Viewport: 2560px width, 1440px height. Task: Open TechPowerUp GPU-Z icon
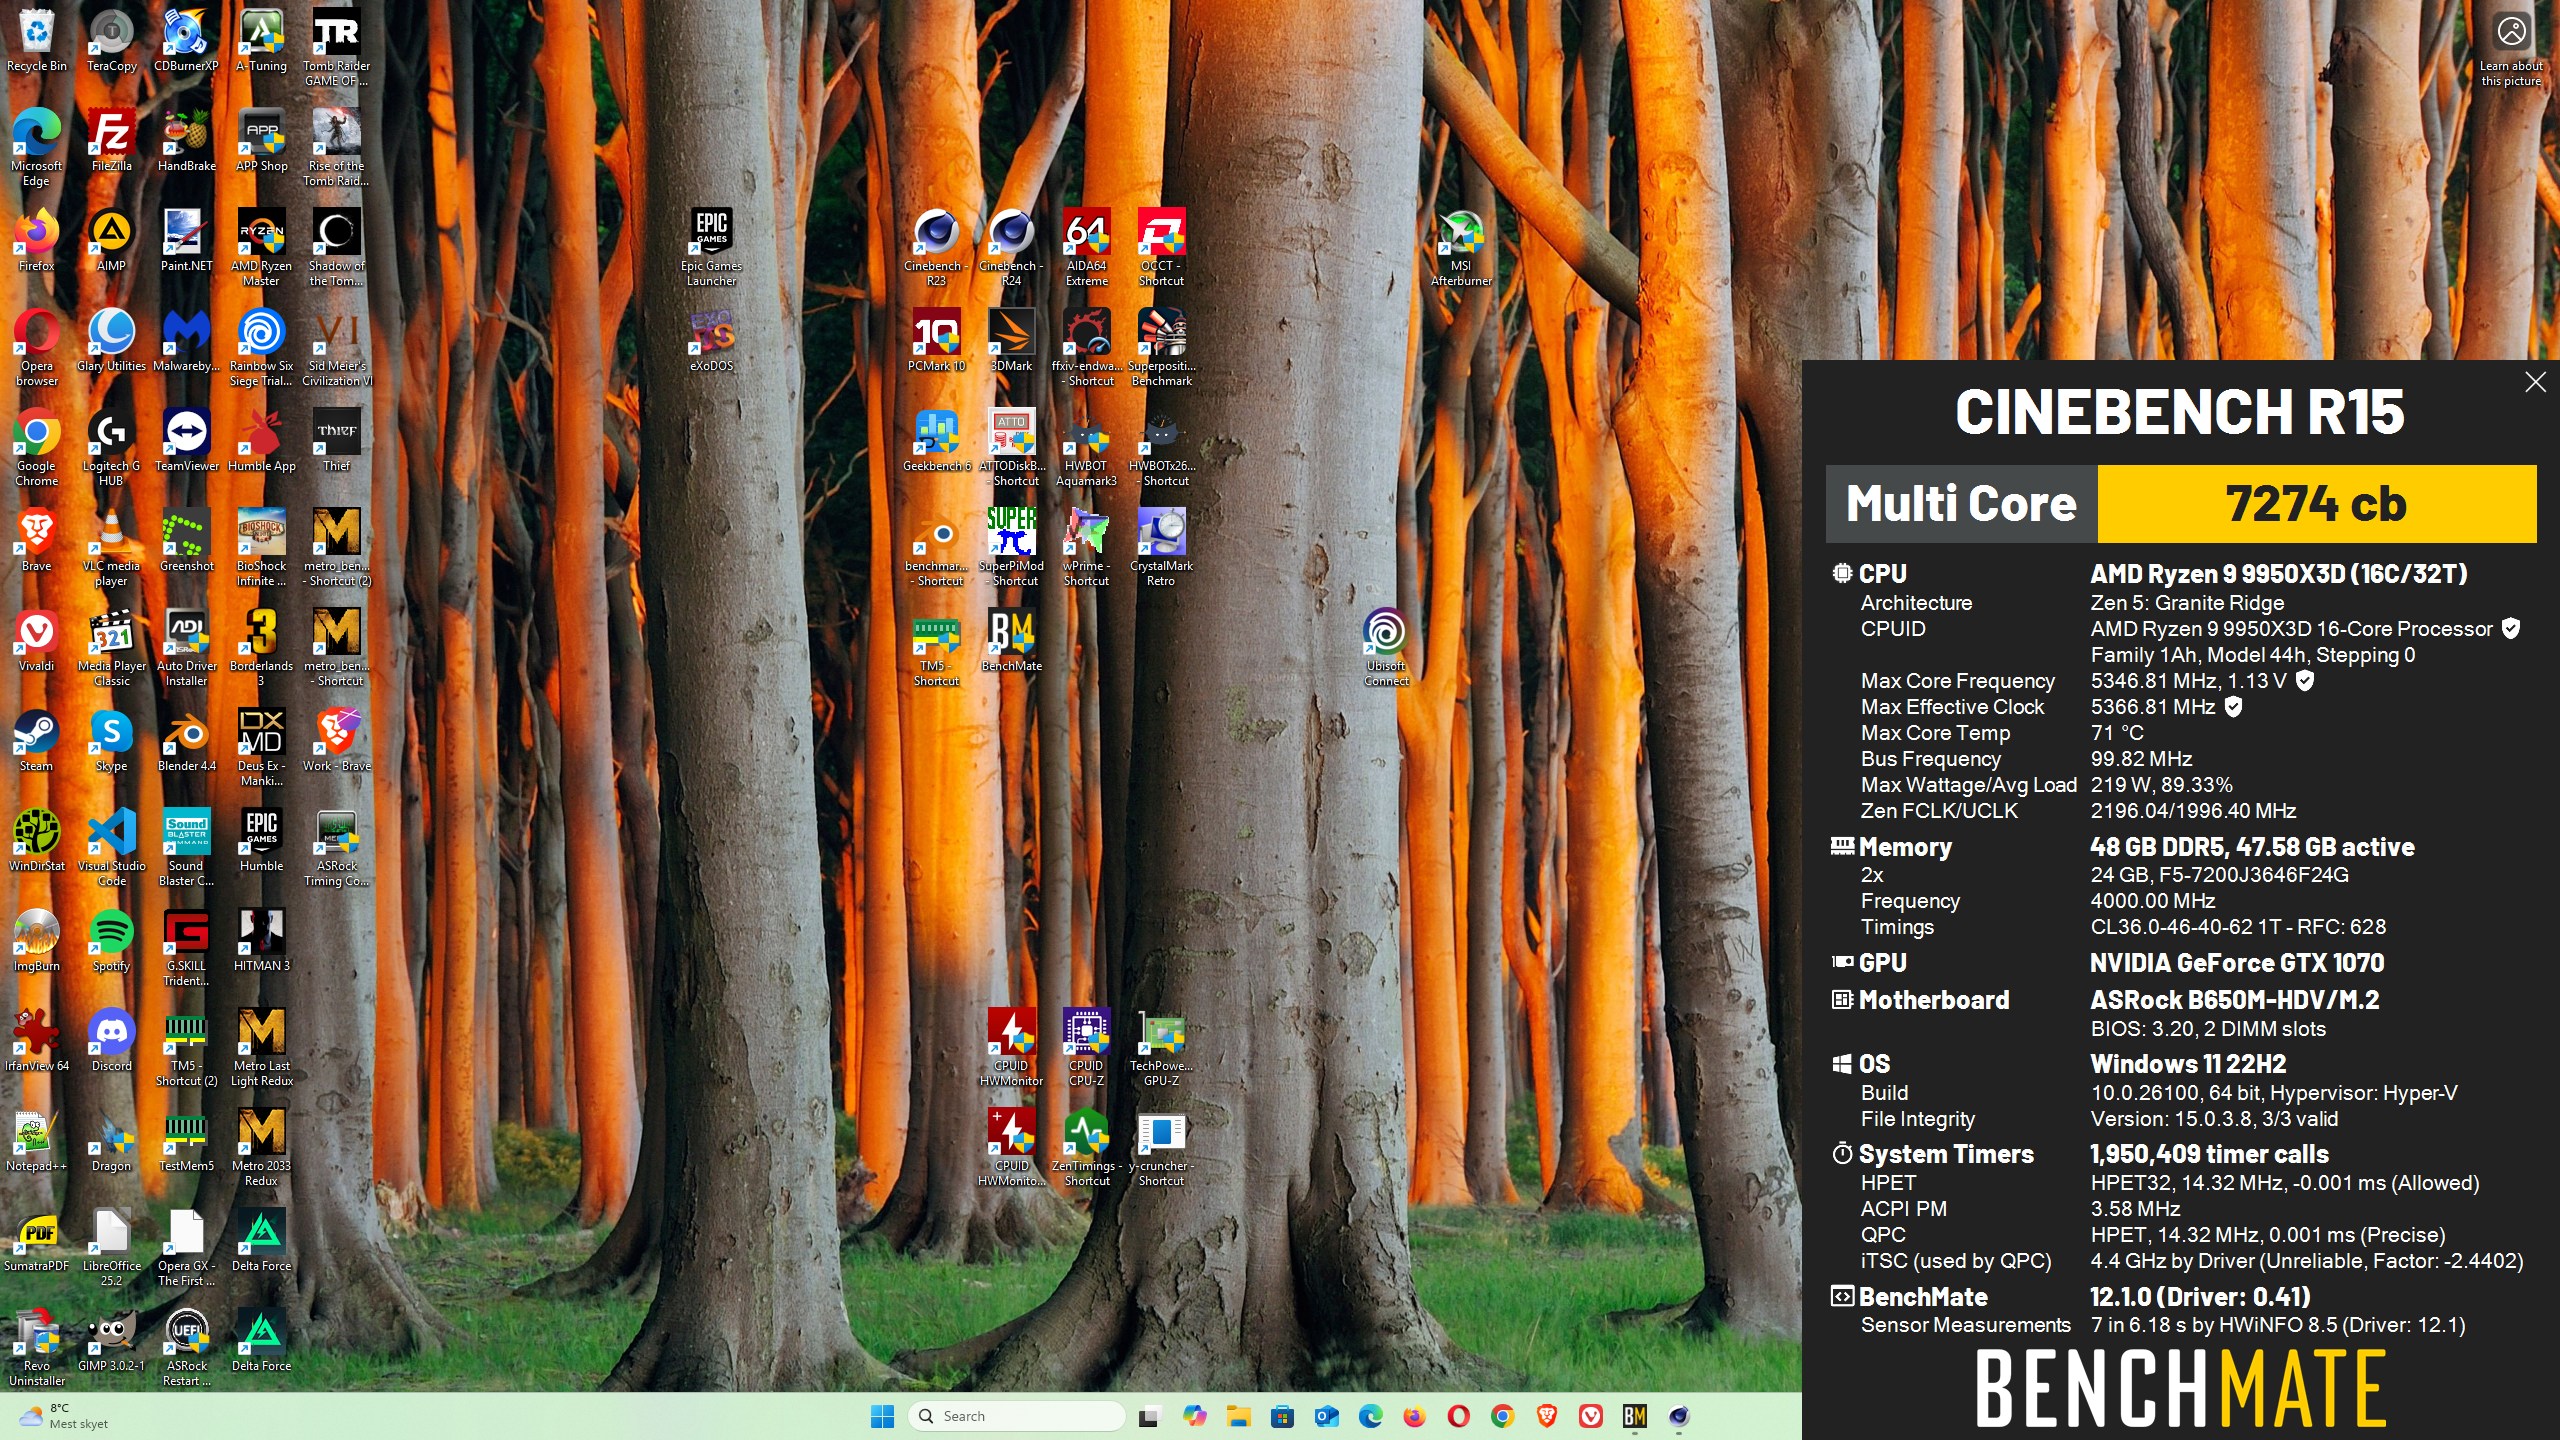tap(1161, 1047)
